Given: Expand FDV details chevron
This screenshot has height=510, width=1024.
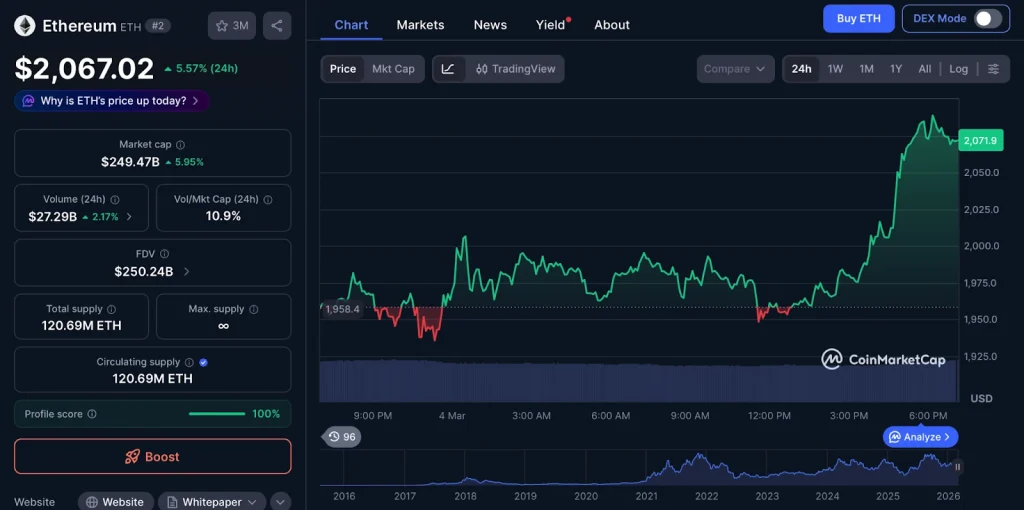Looking at the screenshot, I should coord(186,271).
